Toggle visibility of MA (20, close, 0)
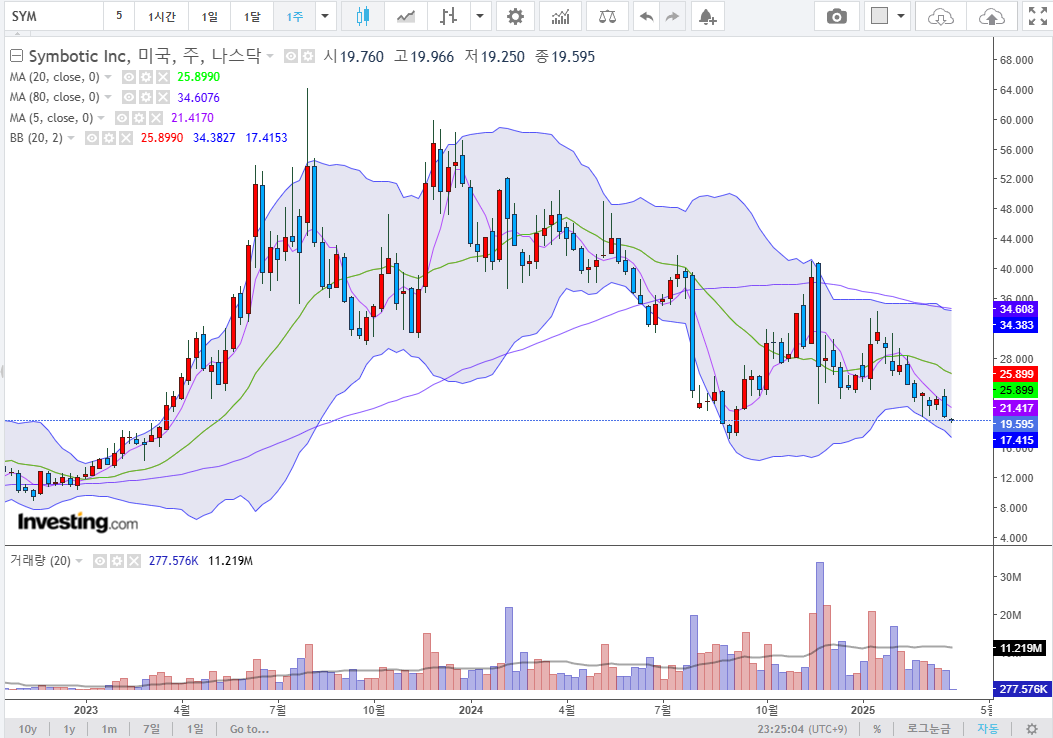 click(128, 77)
